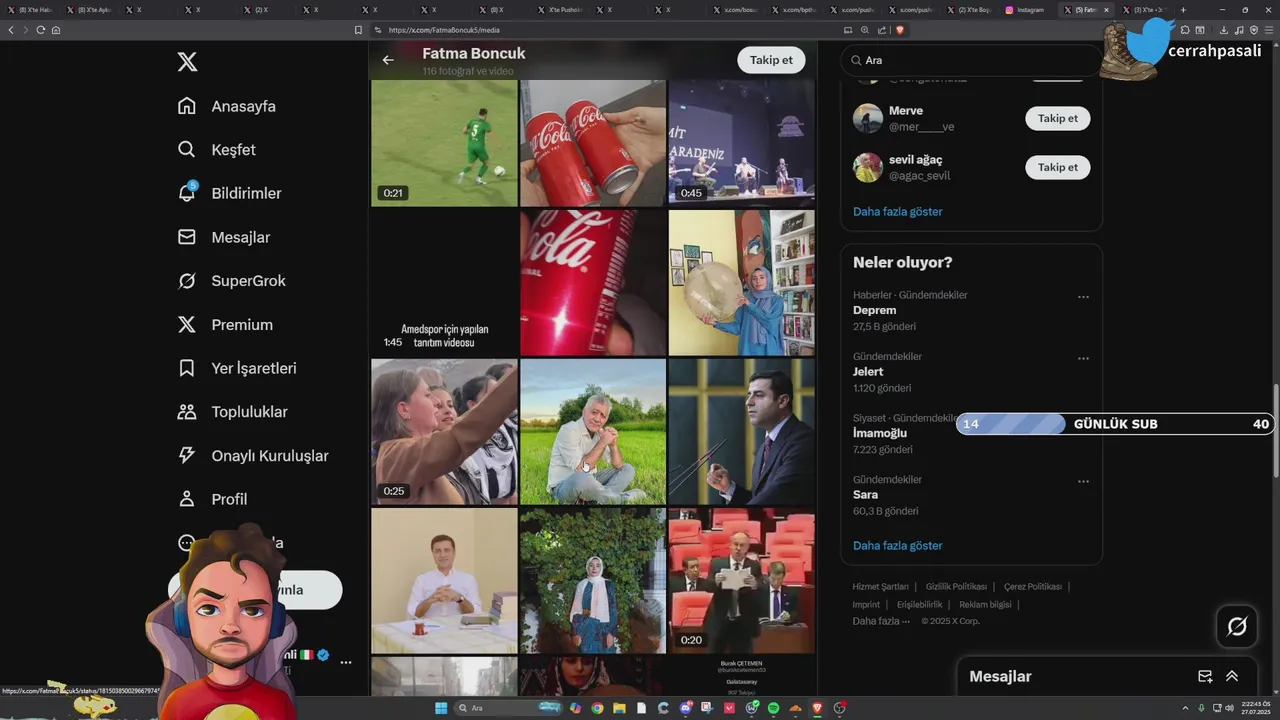Open options for the Deprem trend
Viewport: 1280px width, 720px height.
point(1083,297)
